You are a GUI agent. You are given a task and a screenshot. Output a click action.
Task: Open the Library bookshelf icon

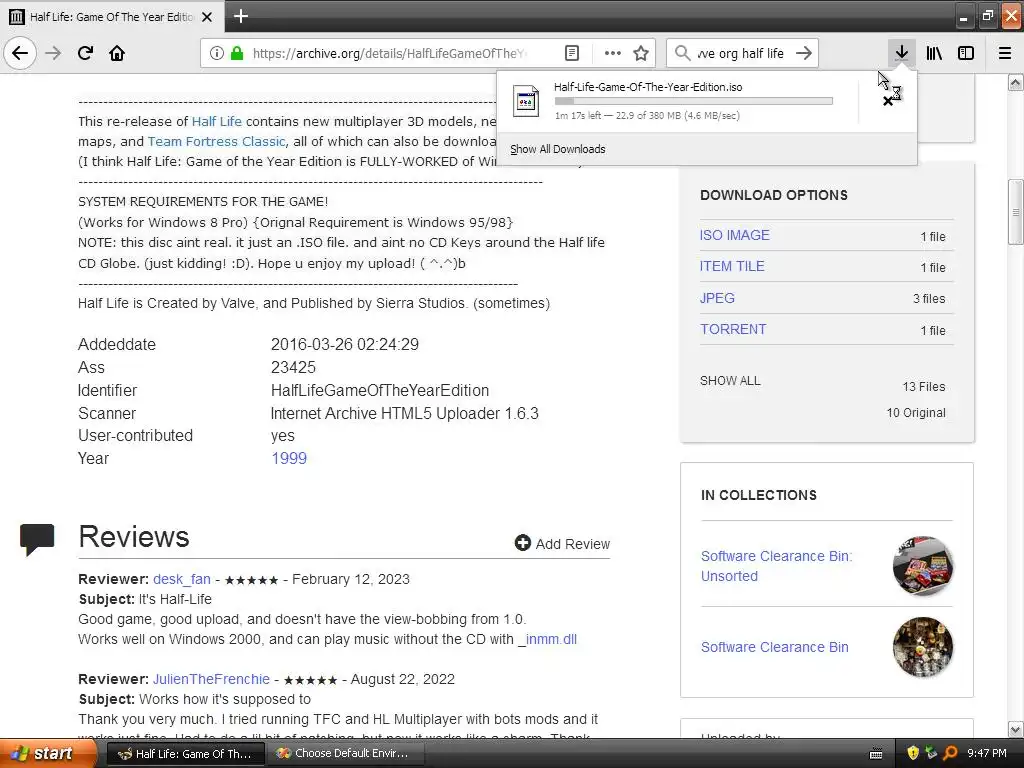[934, 53]
